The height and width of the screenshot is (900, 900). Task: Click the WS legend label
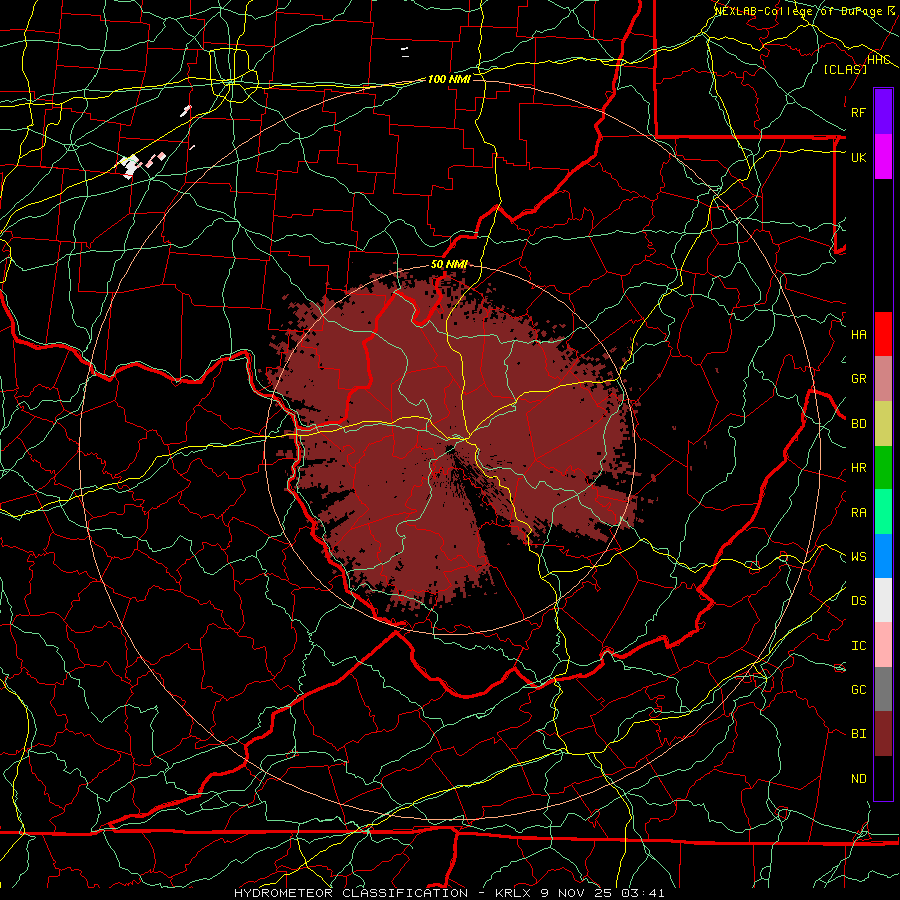[858, 557]
